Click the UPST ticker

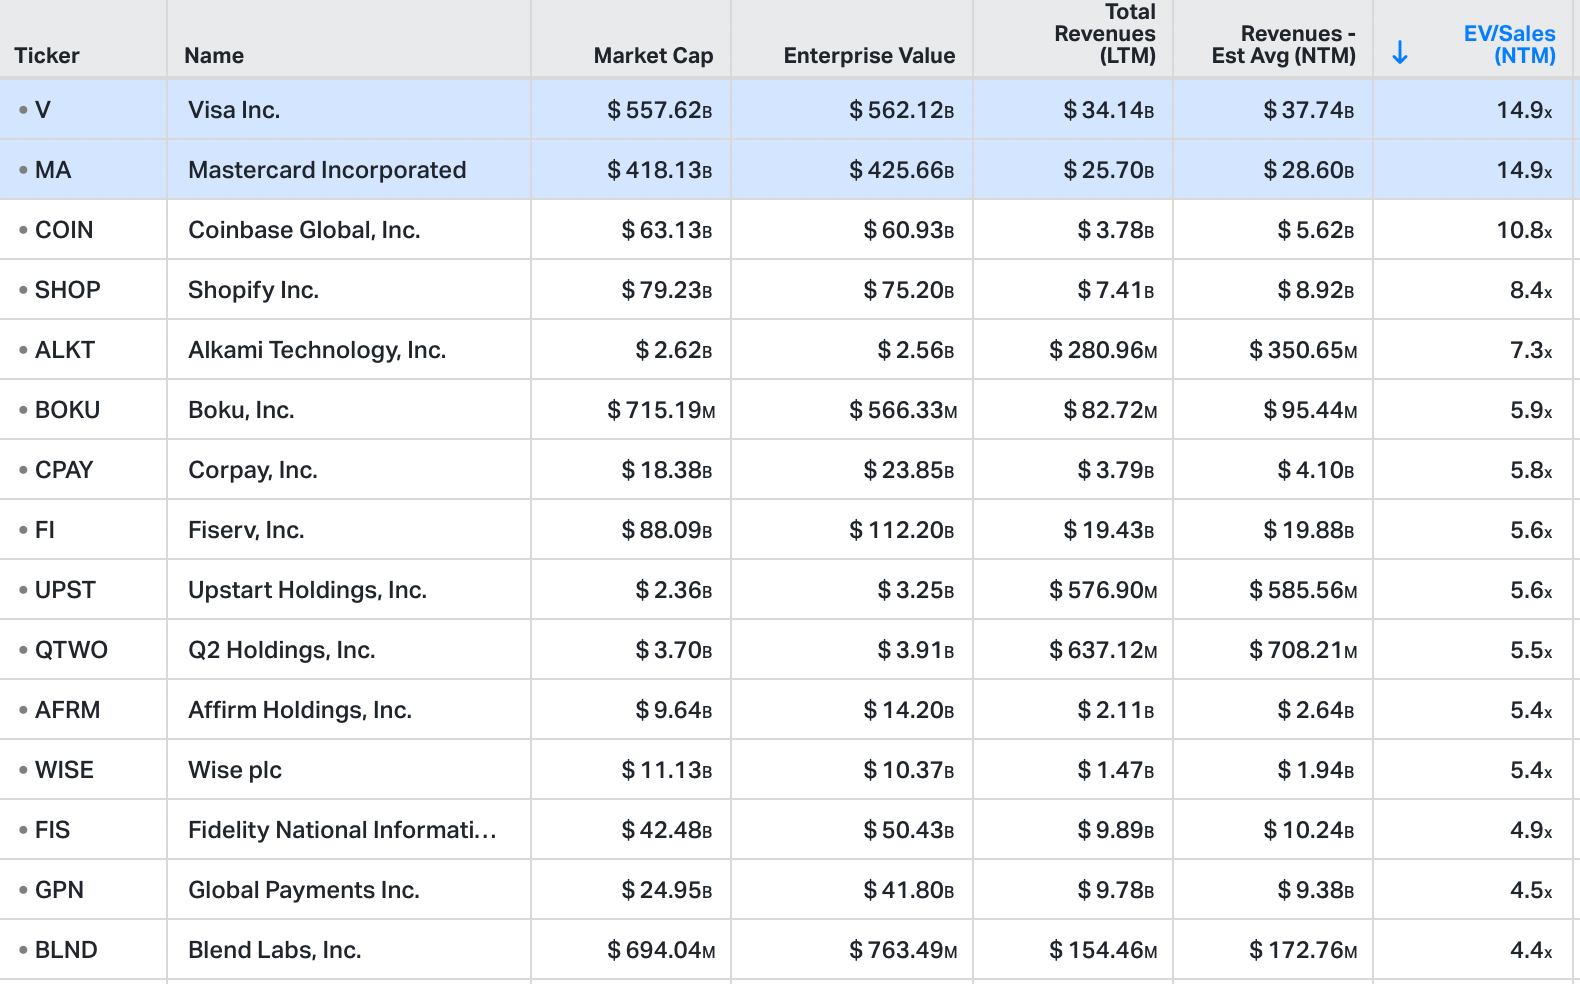pyautogui.click(x=65, y=590)
